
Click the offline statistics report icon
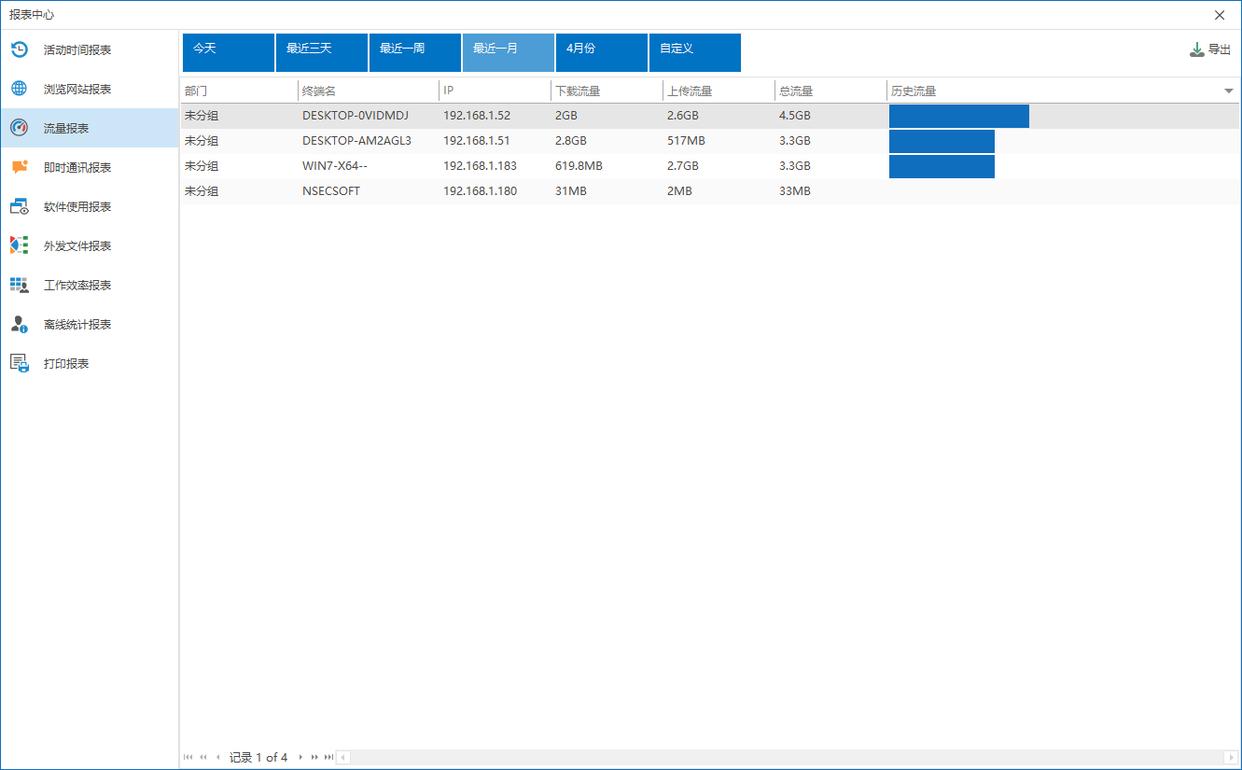[x=19, y=324]
